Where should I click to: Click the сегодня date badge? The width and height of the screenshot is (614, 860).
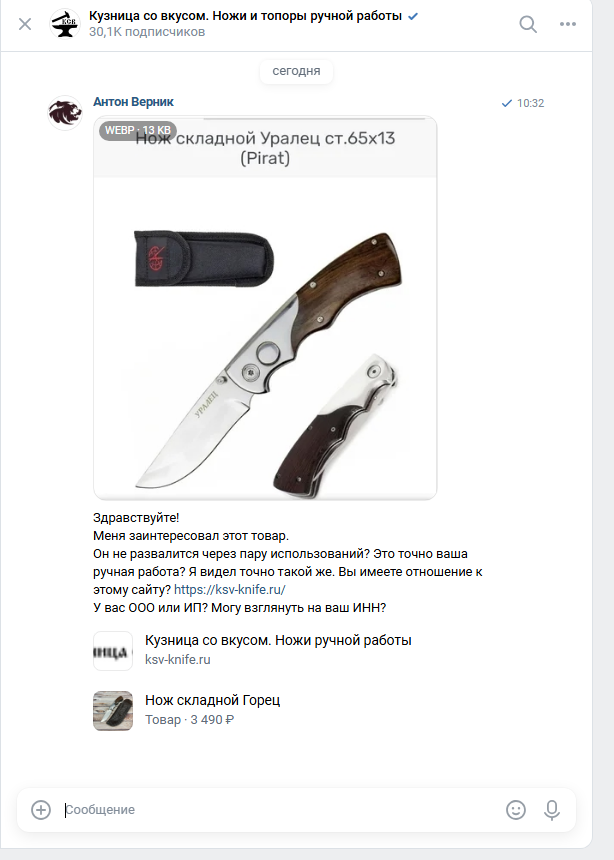pos(296,71)
